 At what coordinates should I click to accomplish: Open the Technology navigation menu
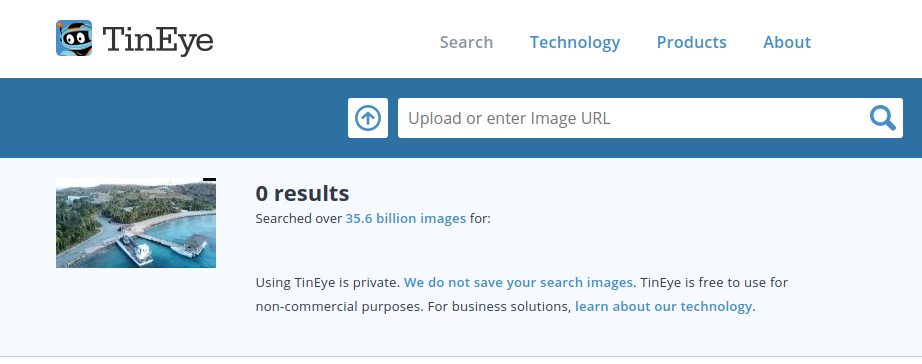[x=574, y=42]
